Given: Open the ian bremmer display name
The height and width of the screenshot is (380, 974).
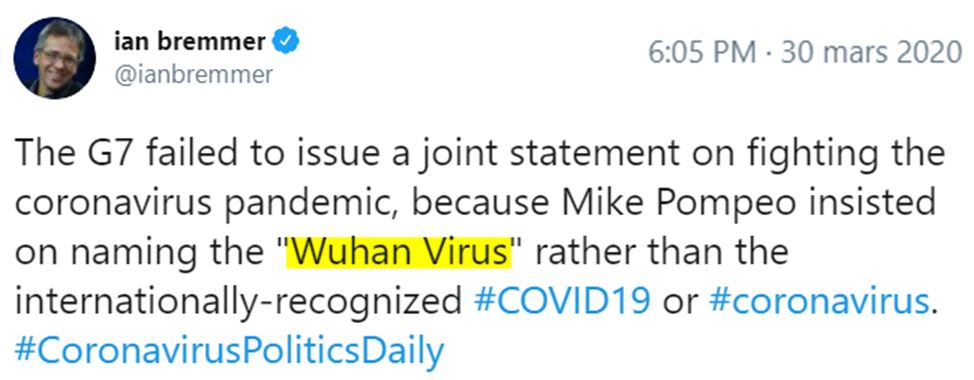Looking at the screenshot, I should coord(191,42).
